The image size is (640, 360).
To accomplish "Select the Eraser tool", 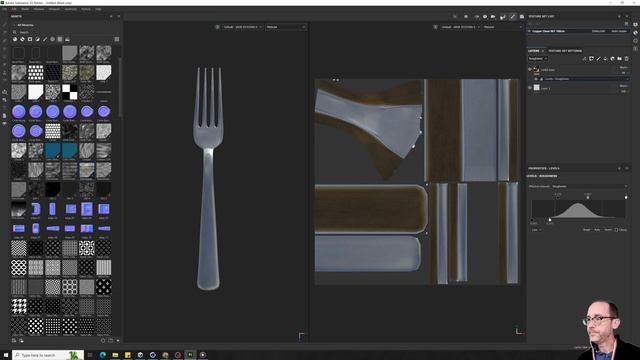I will (x=4, y=33).
